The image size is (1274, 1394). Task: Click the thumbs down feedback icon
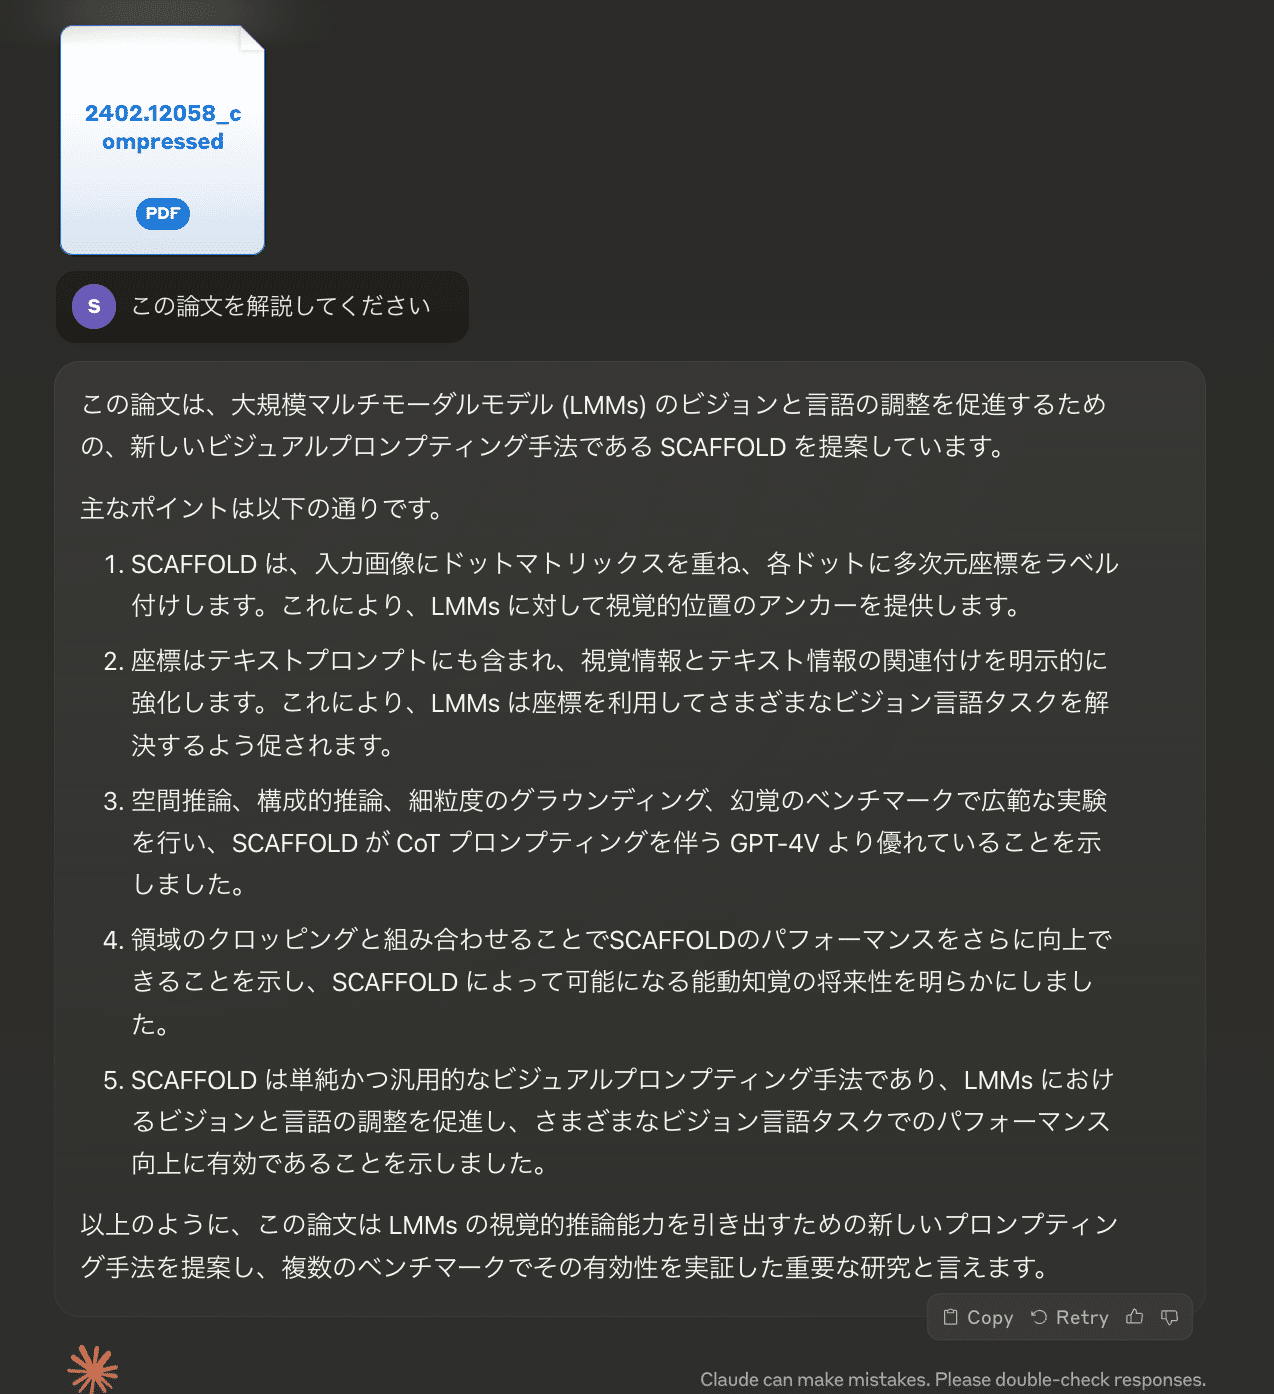(x=1169, y=1317)
